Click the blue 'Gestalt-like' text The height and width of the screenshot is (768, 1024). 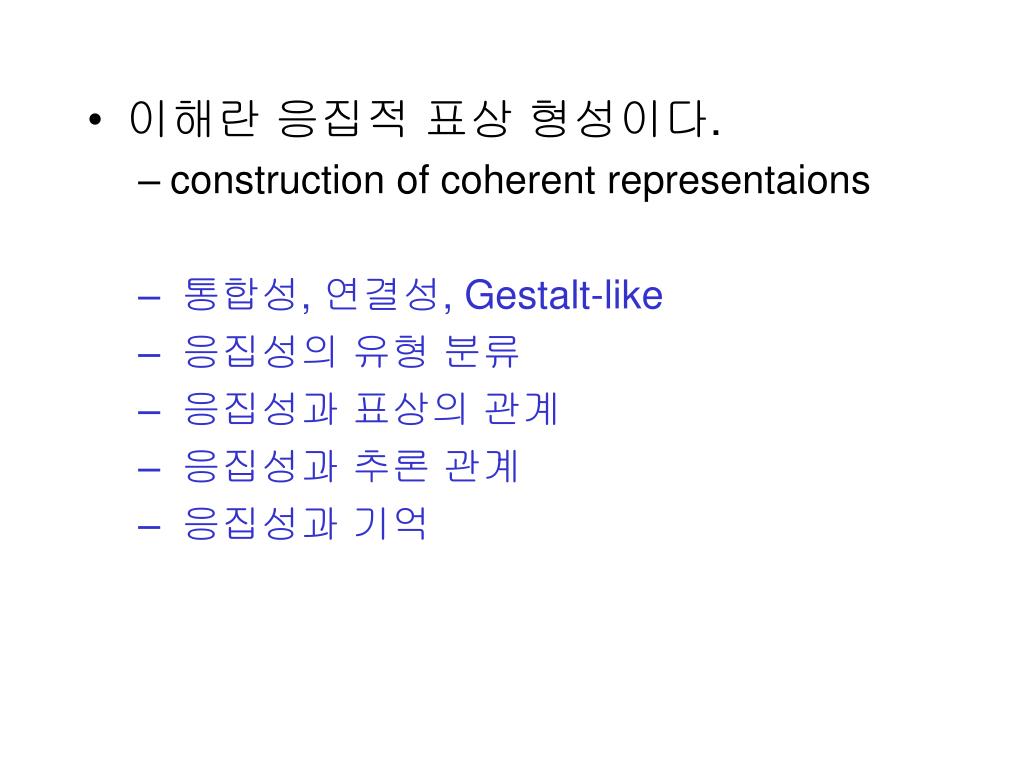point(564,295)
